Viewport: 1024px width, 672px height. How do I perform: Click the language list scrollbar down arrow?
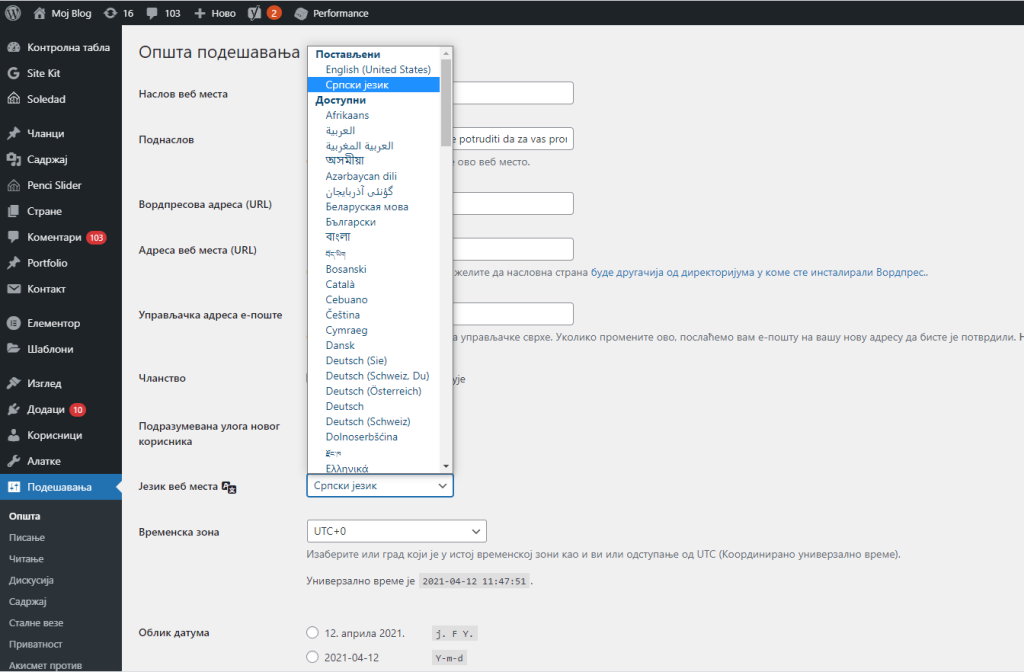(446, 465)
